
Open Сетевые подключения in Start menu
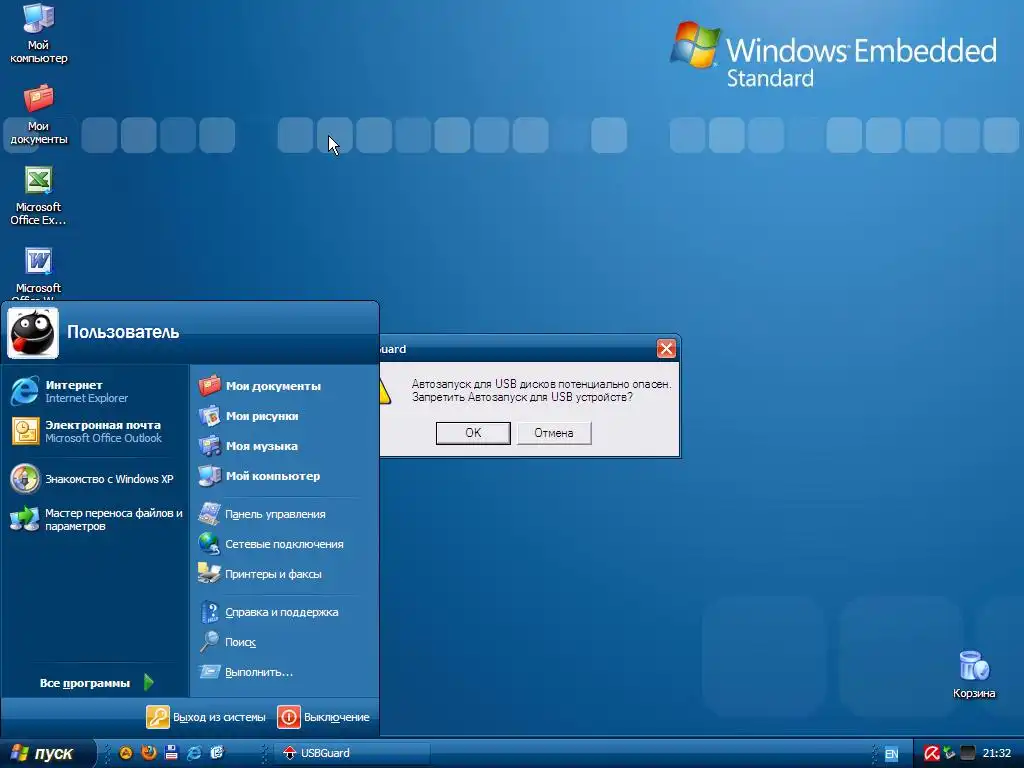point(285,544)
